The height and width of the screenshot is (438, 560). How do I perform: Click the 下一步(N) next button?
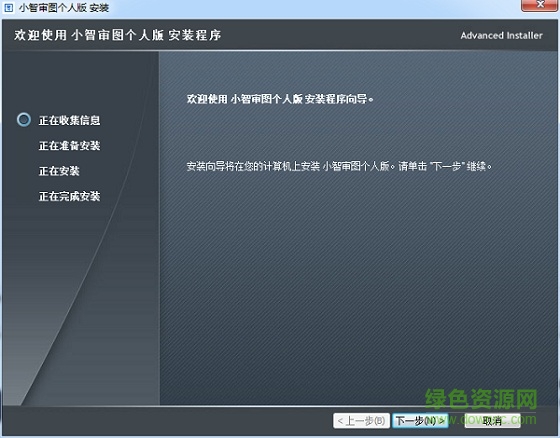click(420, 421)
